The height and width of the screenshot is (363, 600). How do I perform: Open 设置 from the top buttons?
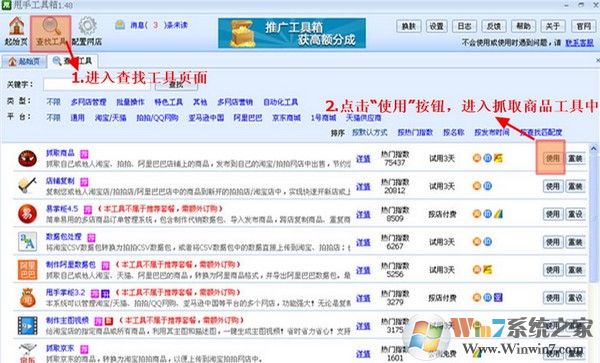click(437, 26)
